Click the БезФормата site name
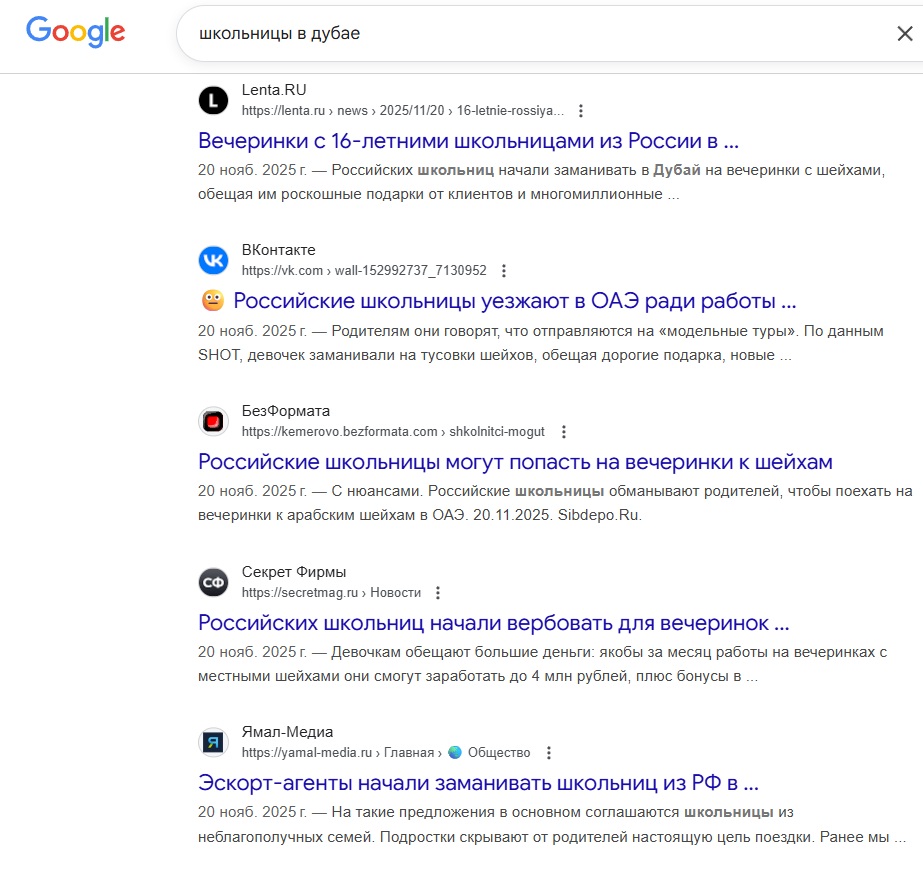923x884 pixels. pos(285,411)
